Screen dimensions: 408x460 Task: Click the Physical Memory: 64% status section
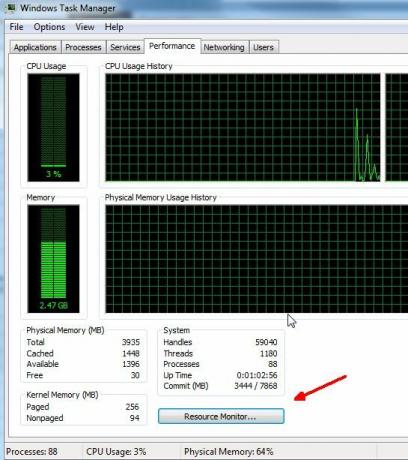(229, 452)
